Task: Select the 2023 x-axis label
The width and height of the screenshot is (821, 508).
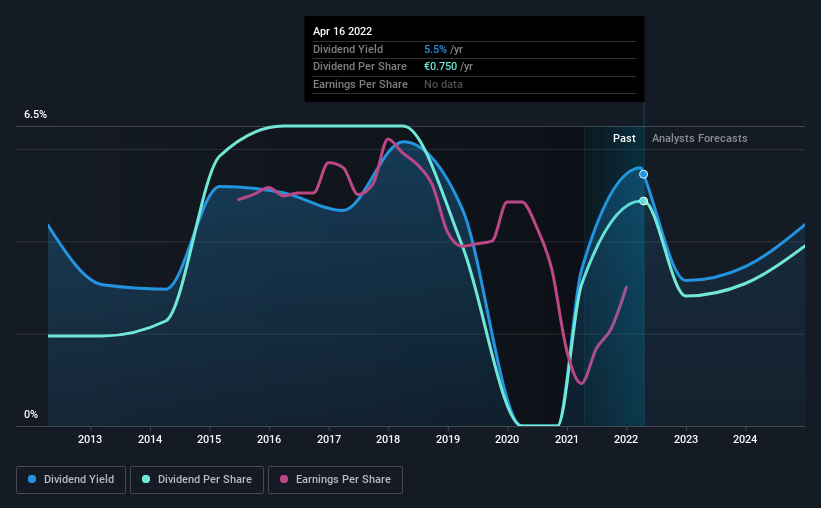Action: tap(686, 439)
